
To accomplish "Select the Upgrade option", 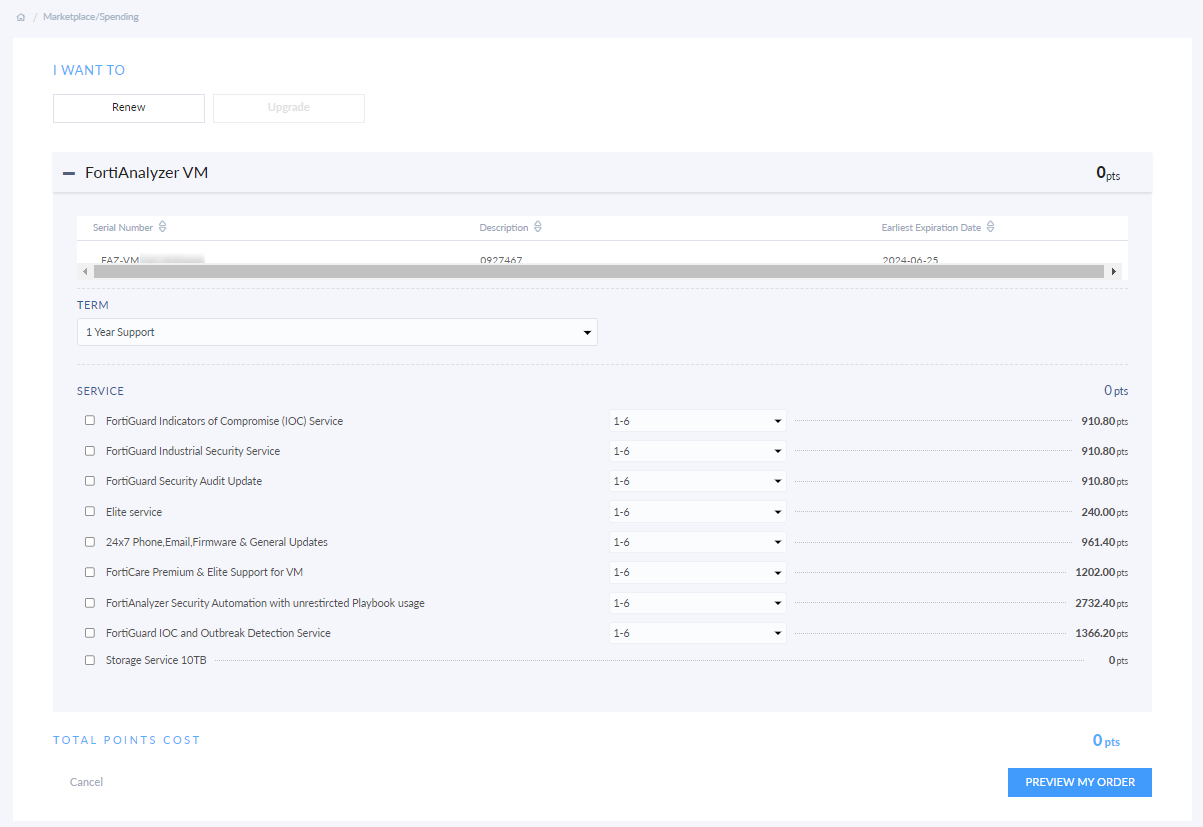I will coord(289,108).
